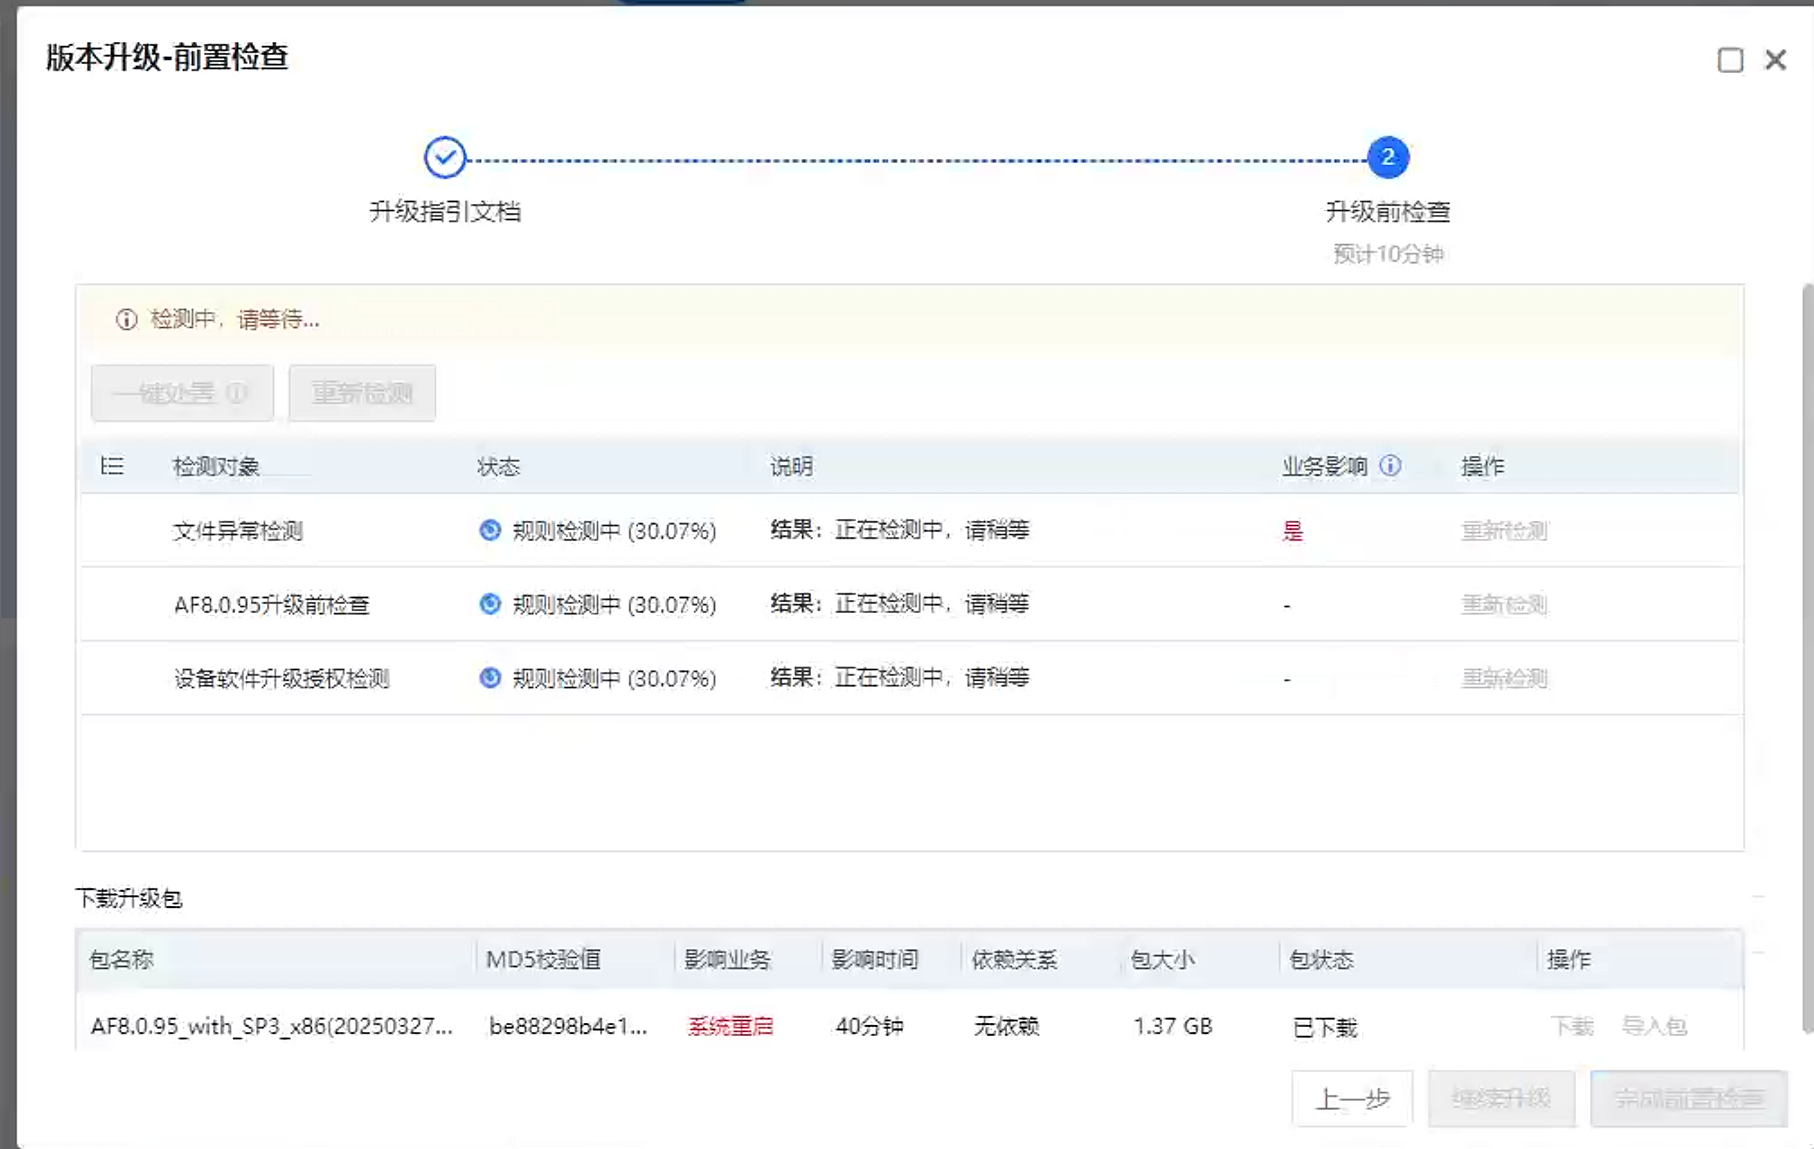
Task: Click 重新检测 link in 文件异常检测 row
Action: coord(1504,531)
